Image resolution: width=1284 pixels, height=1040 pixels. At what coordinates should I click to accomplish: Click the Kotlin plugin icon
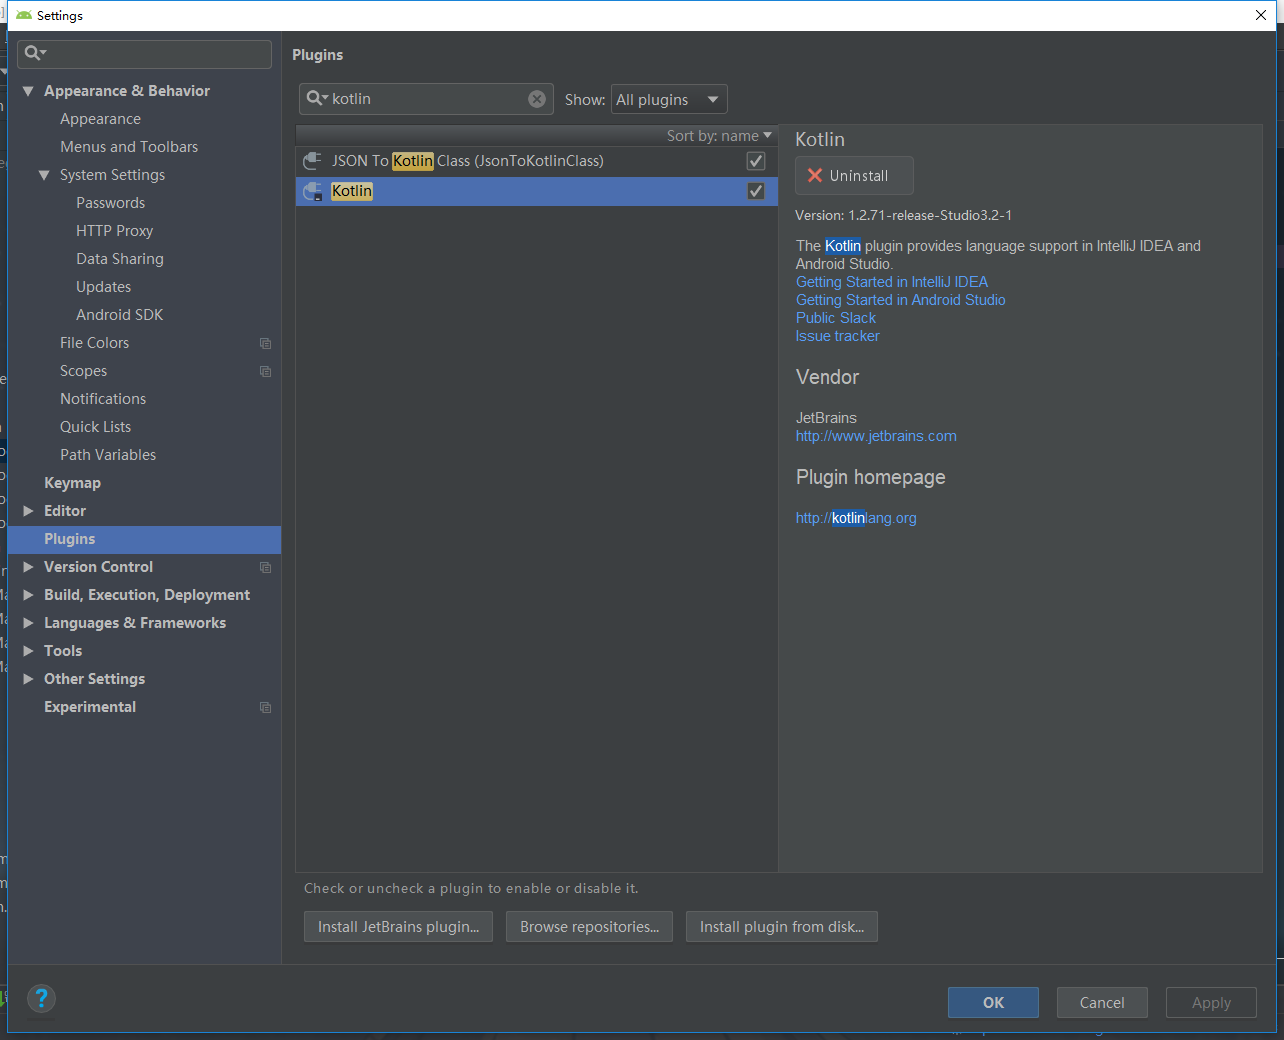[313, 191]
